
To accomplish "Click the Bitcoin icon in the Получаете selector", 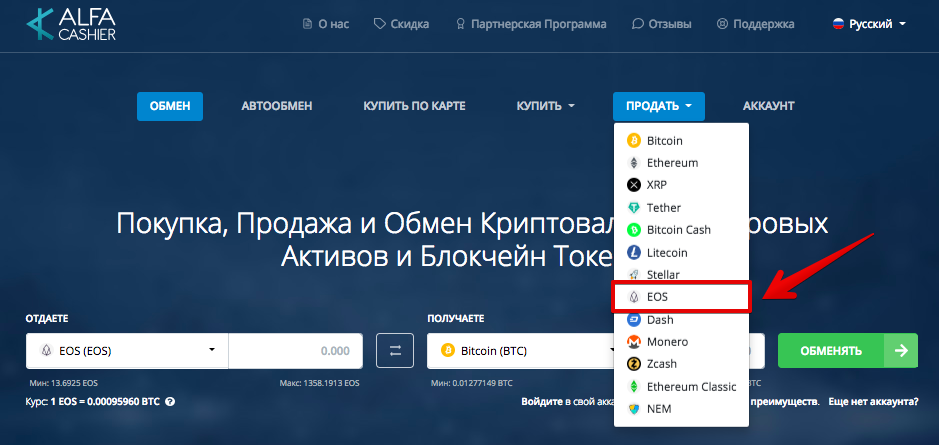I will pos(447,351).
